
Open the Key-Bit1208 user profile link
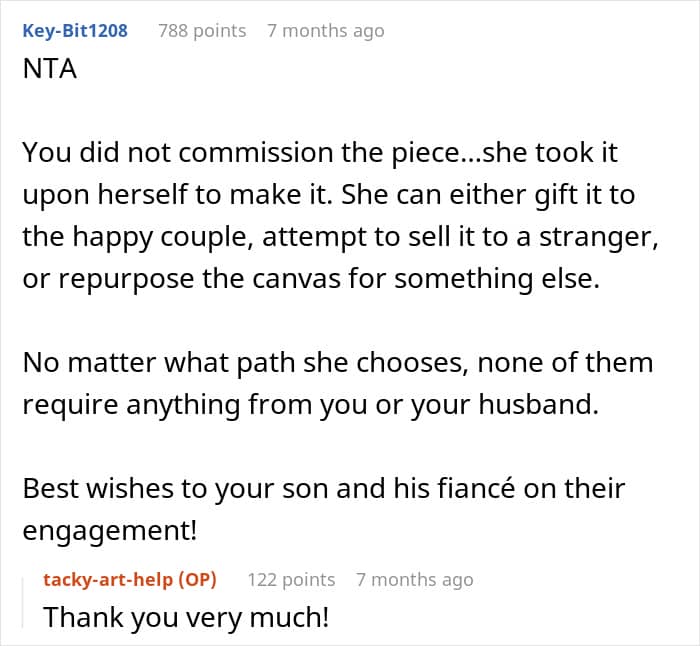75,31
